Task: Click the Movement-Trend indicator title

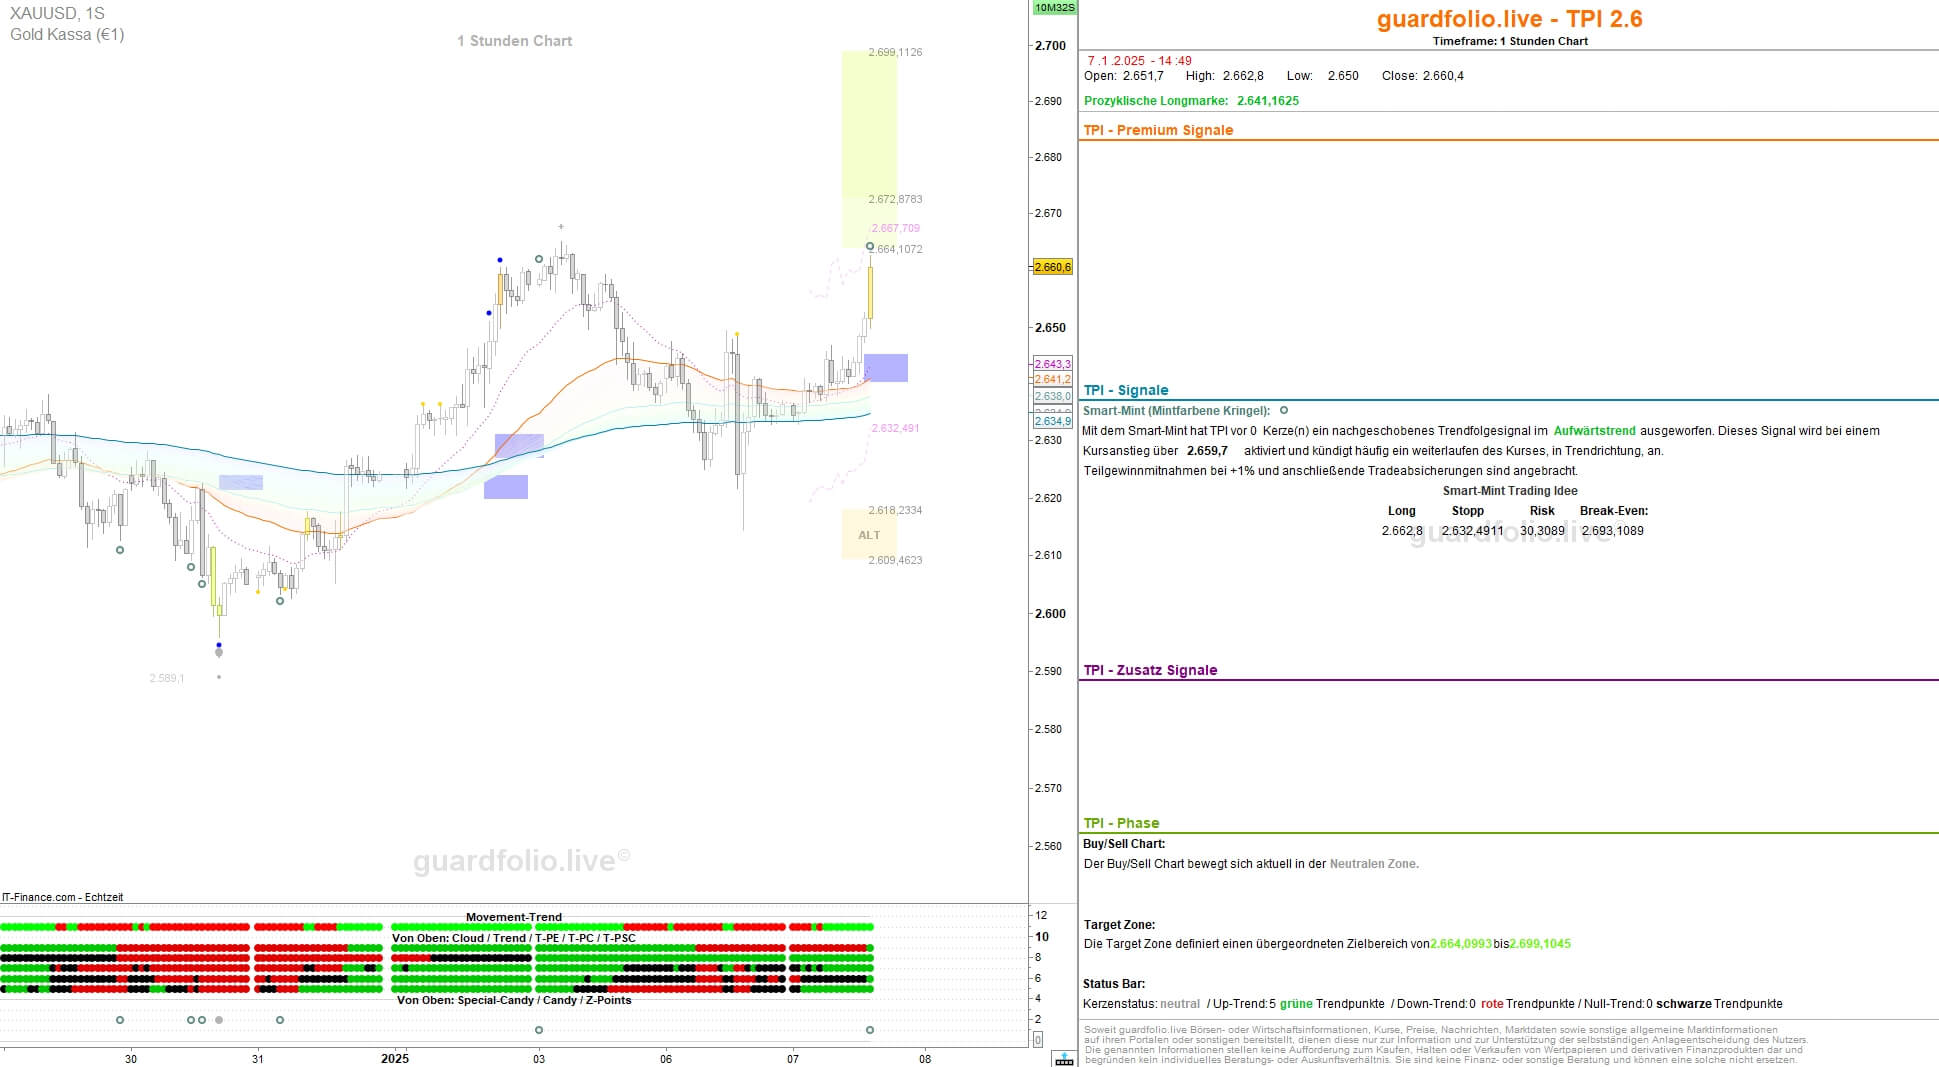Action: tap(514, 917)
